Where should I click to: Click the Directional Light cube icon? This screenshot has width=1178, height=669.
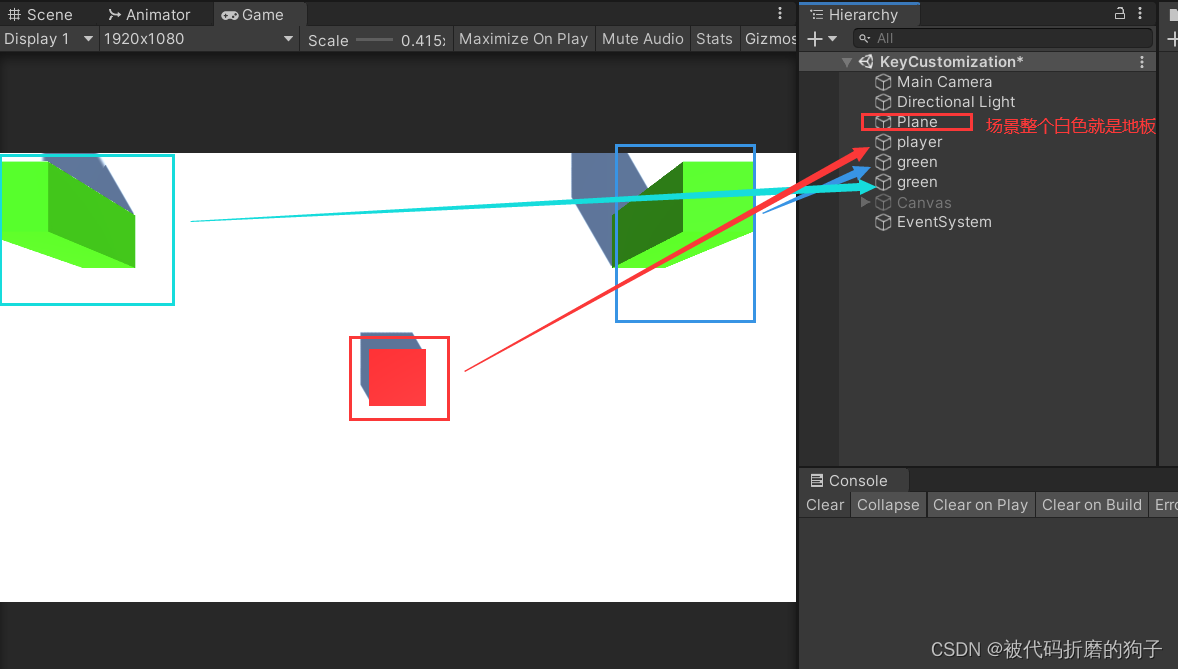[x=884, y=101]
